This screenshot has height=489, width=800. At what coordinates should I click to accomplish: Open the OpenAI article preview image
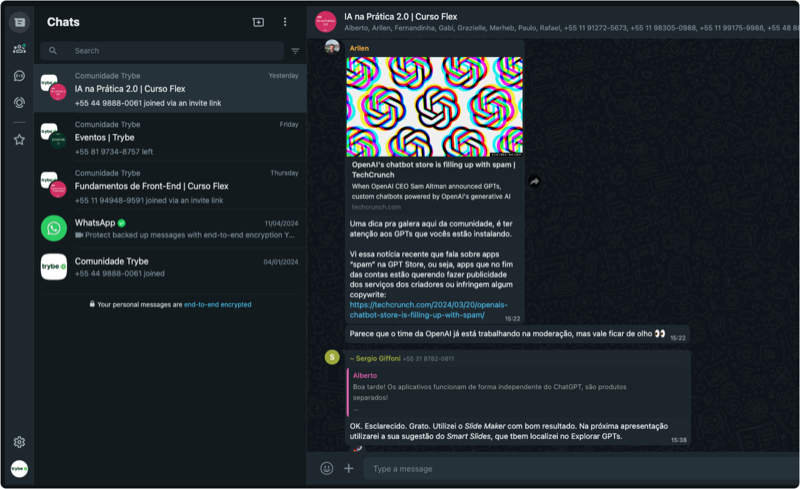(434, 106)
